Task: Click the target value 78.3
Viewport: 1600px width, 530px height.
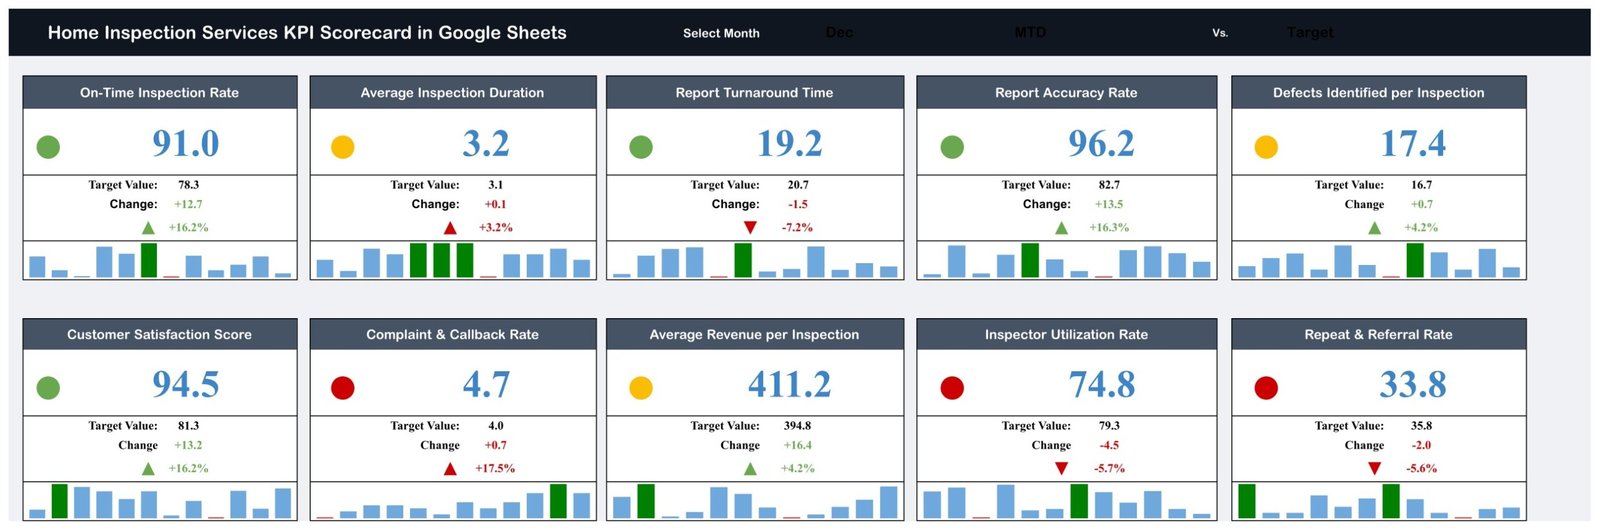Action: tap(189, 185)
